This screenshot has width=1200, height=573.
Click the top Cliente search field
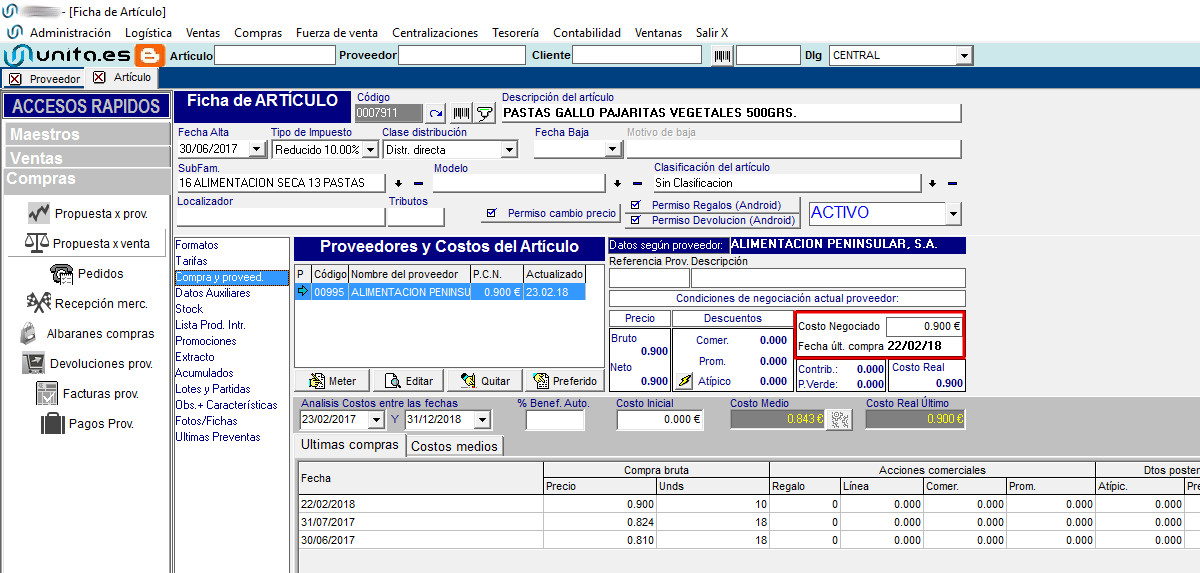(x=638, y=56)
